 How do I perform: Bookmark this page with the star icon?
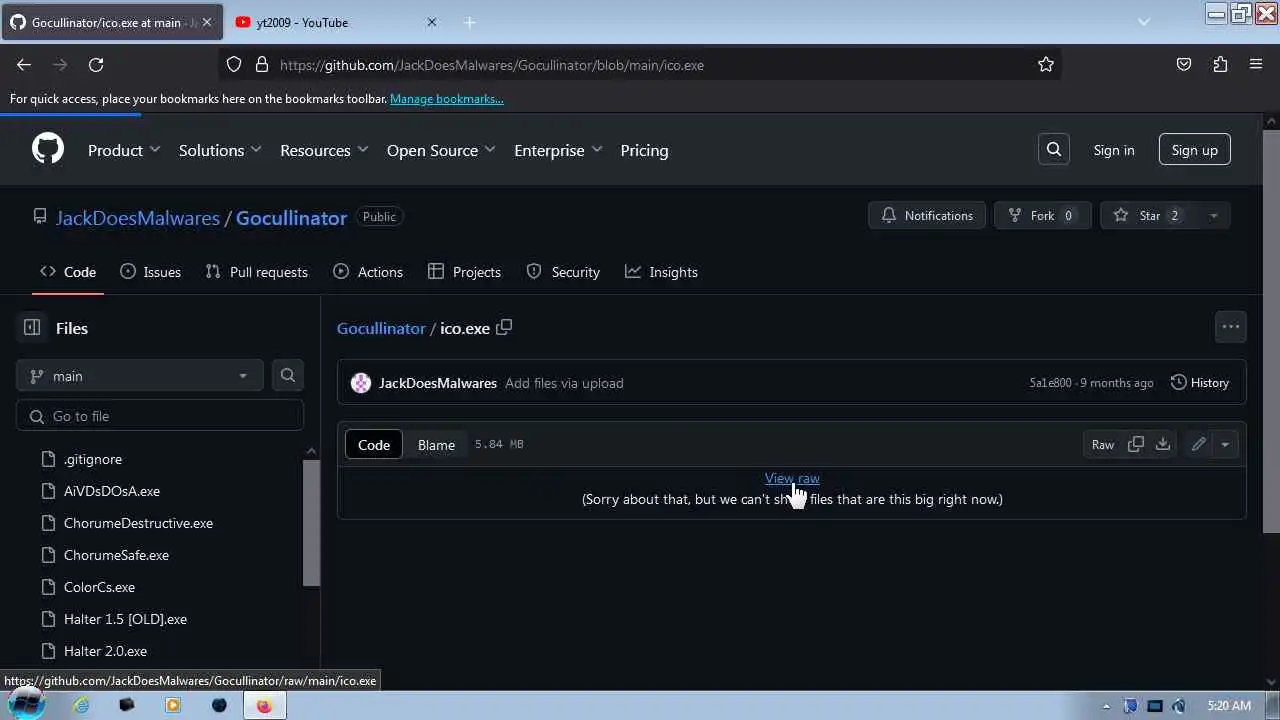(1046, 65)
